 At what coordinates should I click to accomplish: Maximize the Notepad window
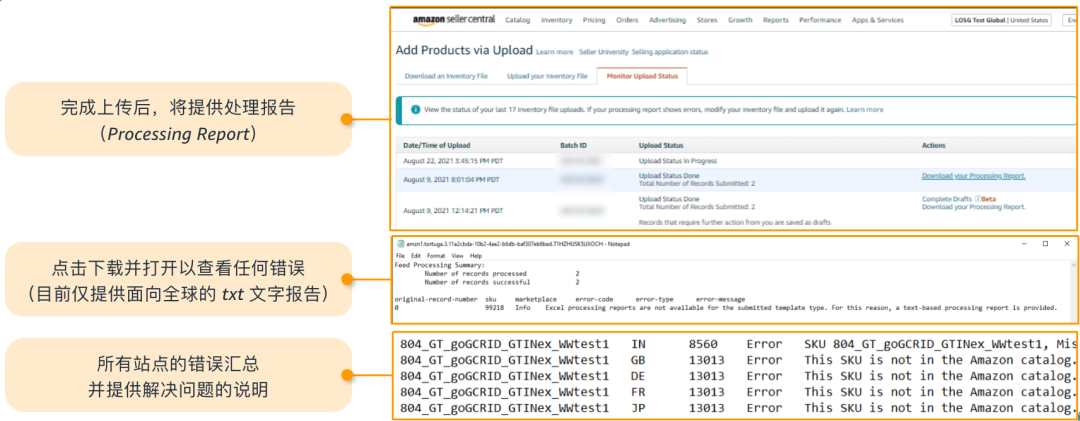pos(1045,243)
